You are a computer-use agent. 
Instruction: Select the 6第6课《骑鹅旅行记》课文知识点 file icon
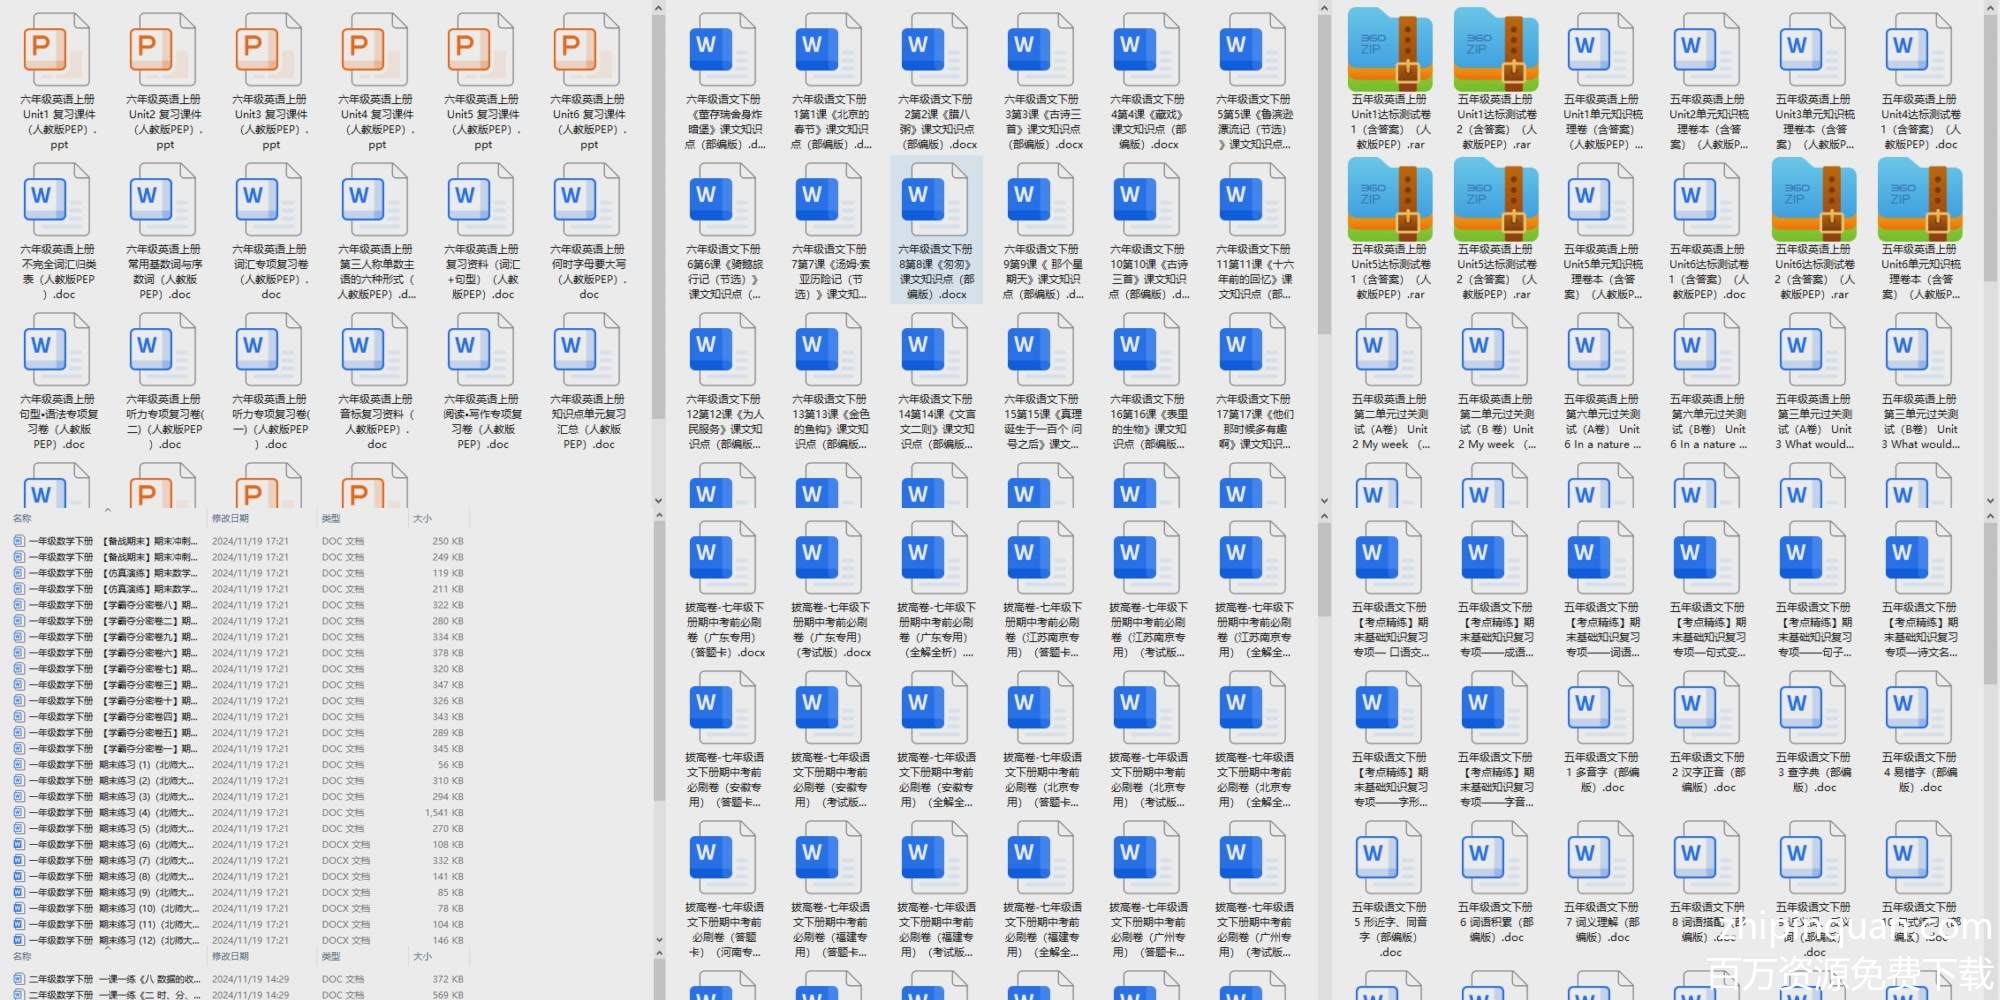pos(724,199)
